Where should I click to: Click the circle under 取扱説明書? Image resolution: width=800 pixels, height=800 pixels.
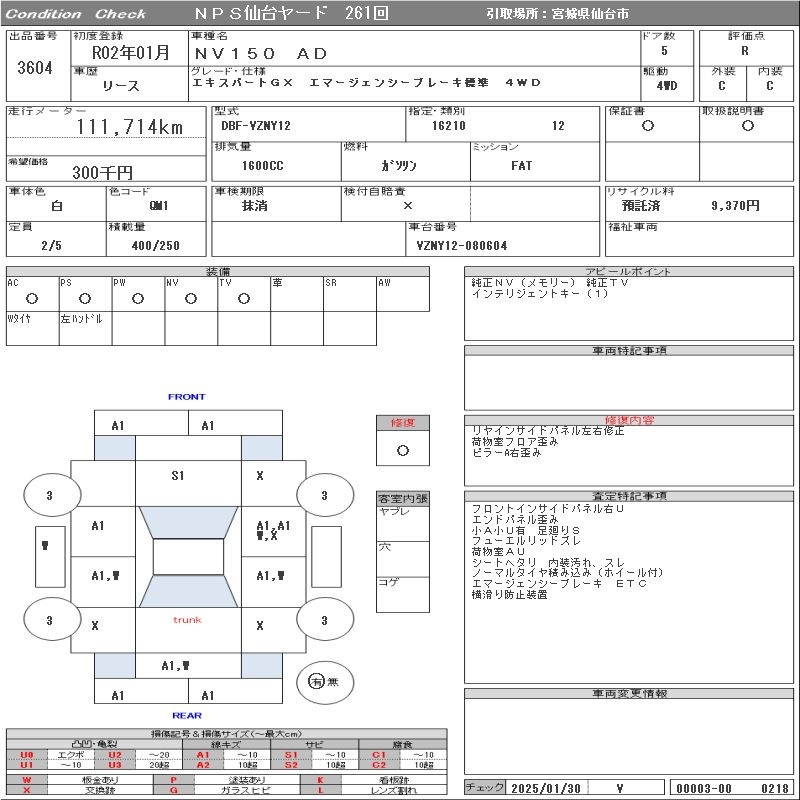[747, 126]
